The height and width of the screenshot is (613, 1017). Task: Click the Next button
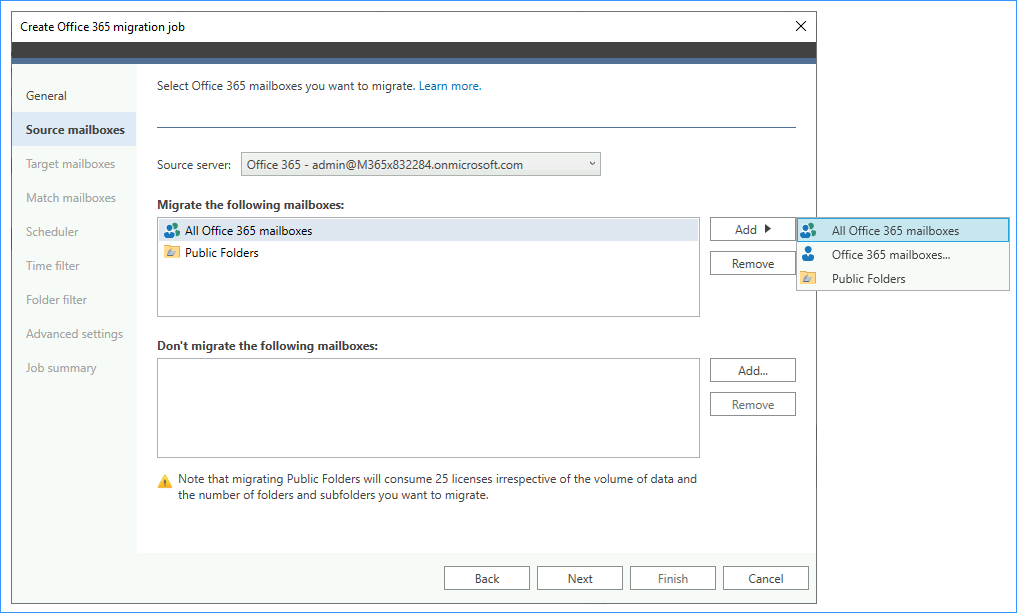(x=580, y=578)
